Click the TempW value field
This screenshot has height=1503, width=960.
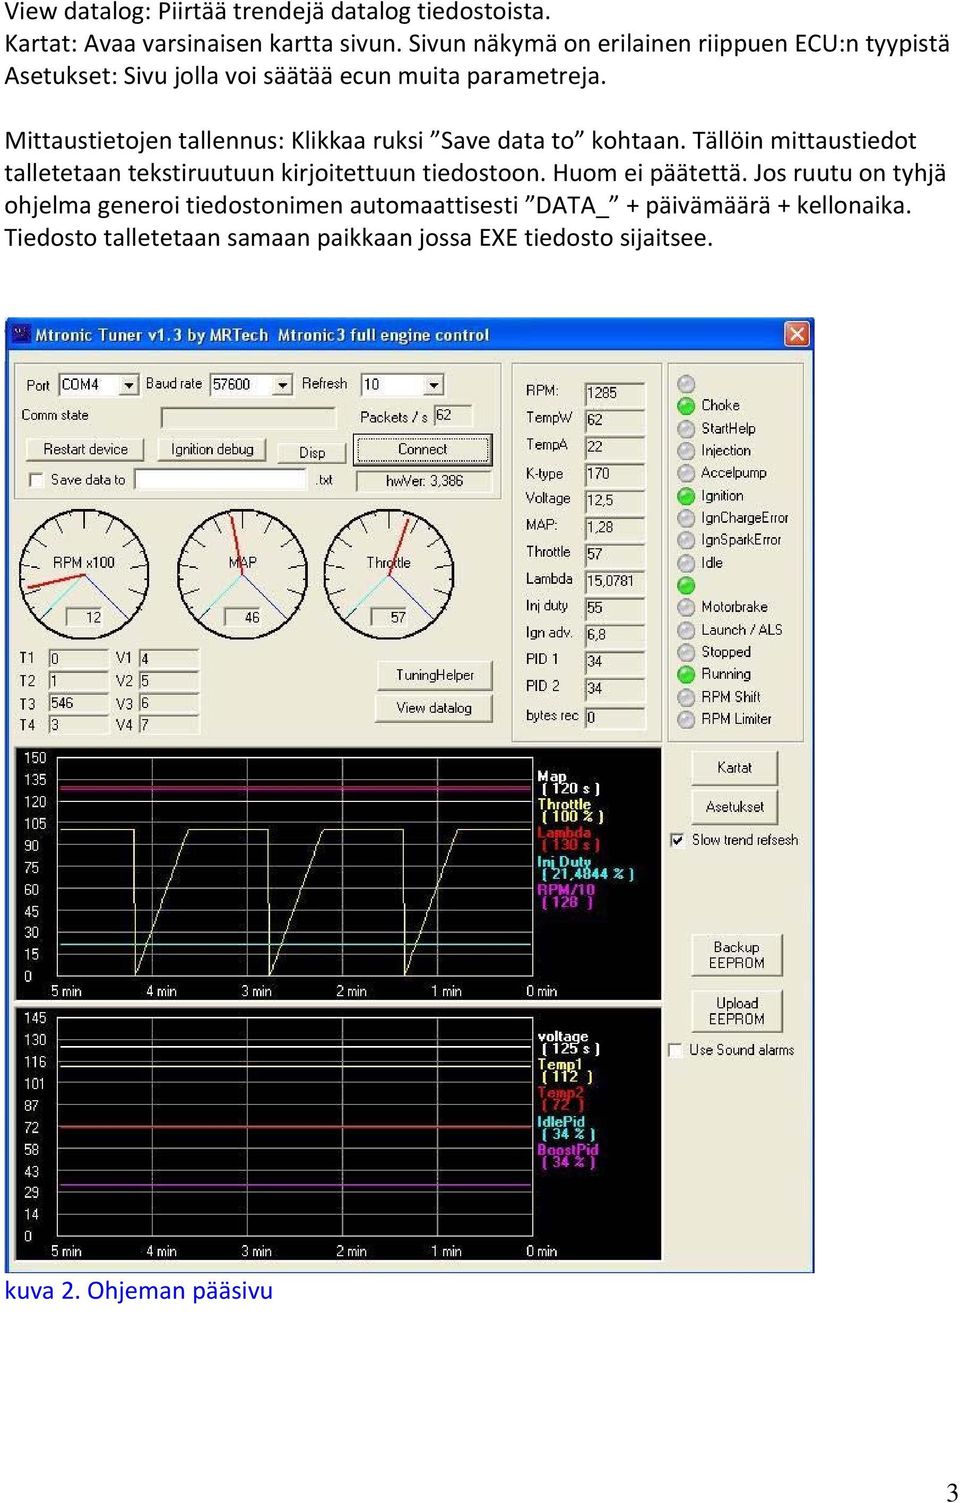tap(614, 420)
